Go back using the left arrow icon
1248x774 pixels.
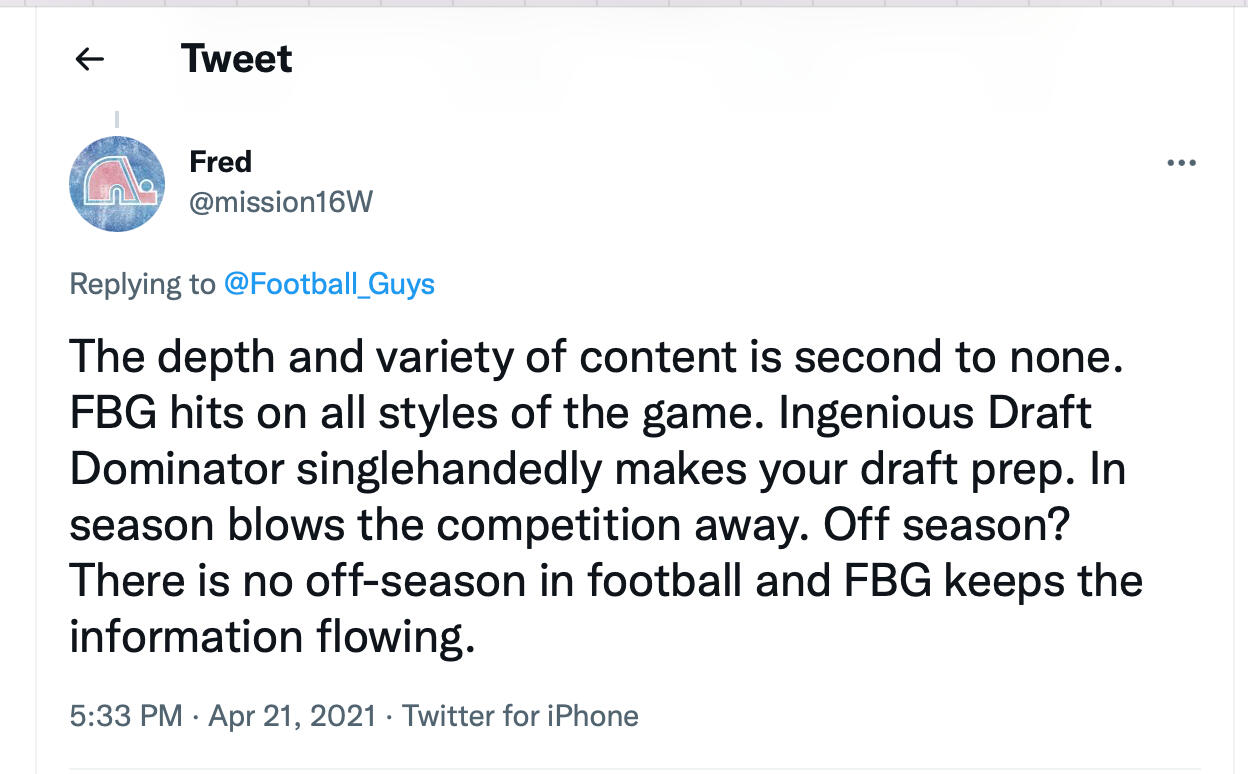pyautogui.click(x=90, y=60)
